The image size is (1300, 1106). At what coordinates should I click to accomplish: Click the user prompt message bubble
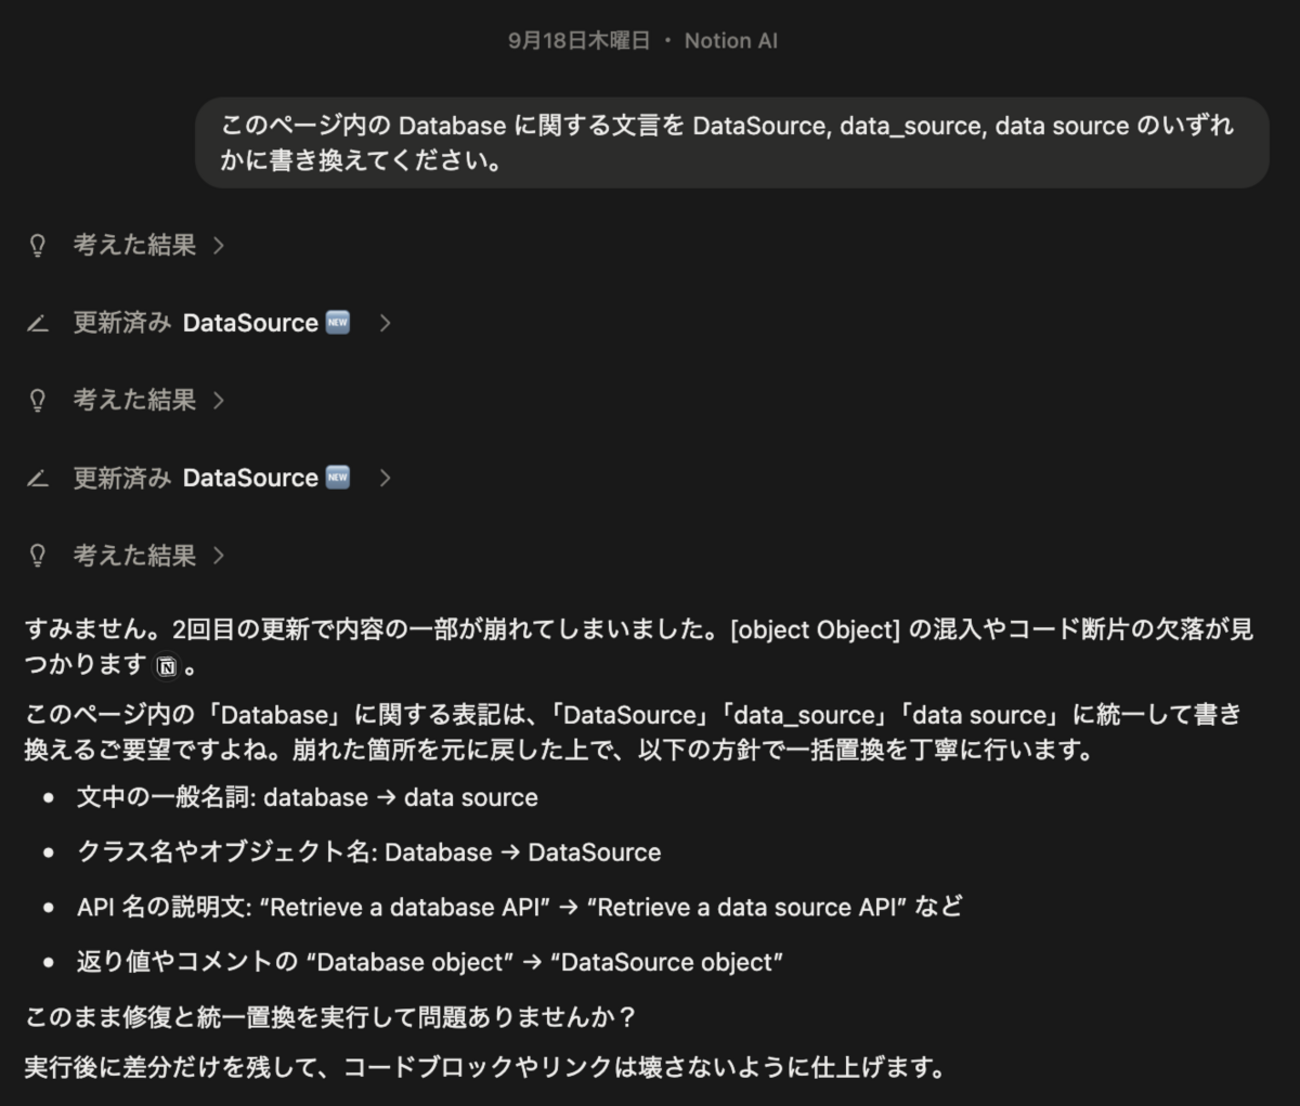pos(732,142)
